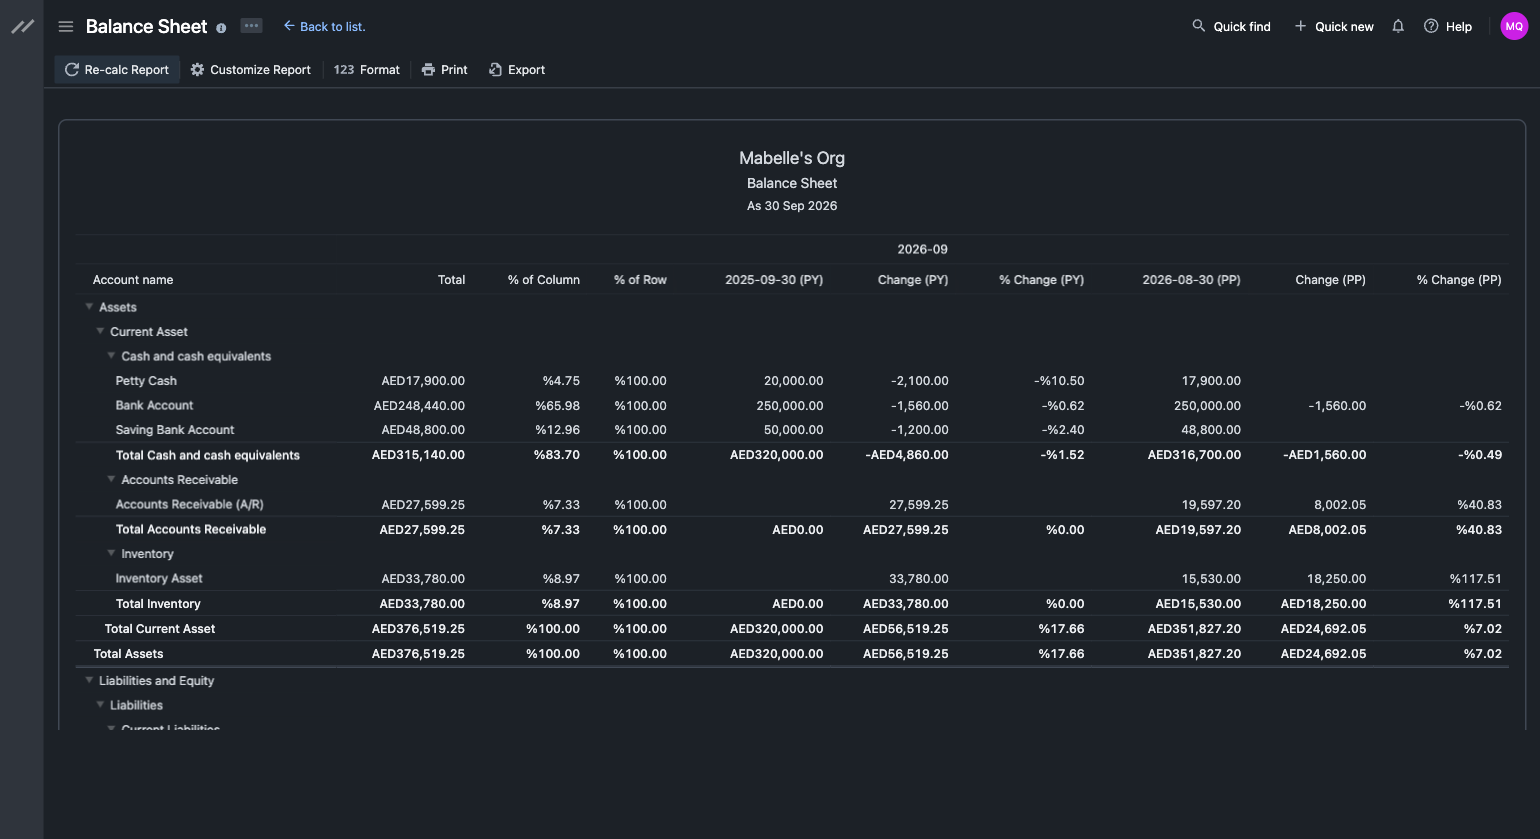Click the Total Current Asset row label

click(x=160, y=629)
